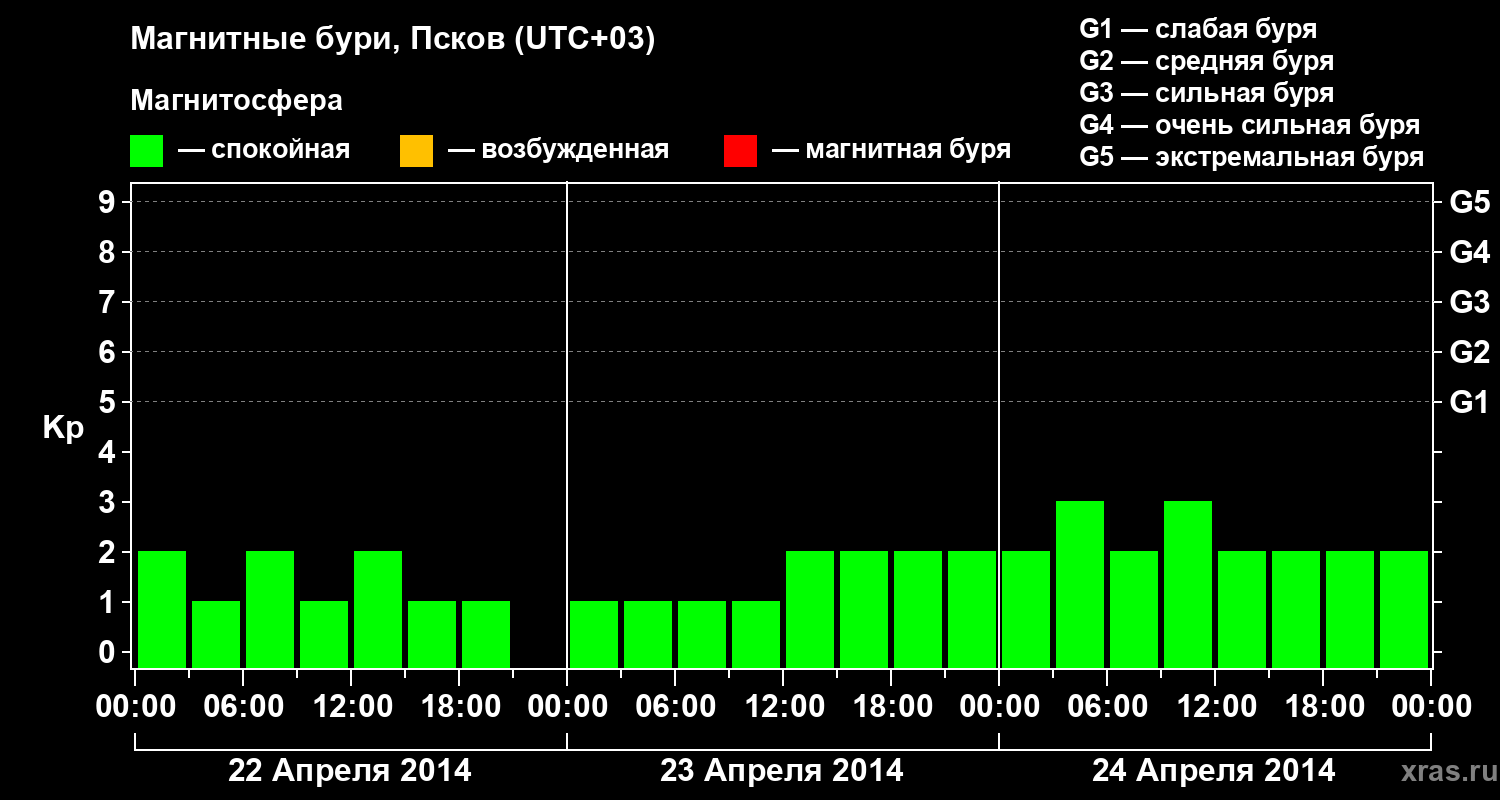Image resolution: width=1500 pixels, height=800 pixels.
Task: Click the 24 Апреля 21:00–00:00 bar (Kp 2)
Action: tap(1404, 609)
